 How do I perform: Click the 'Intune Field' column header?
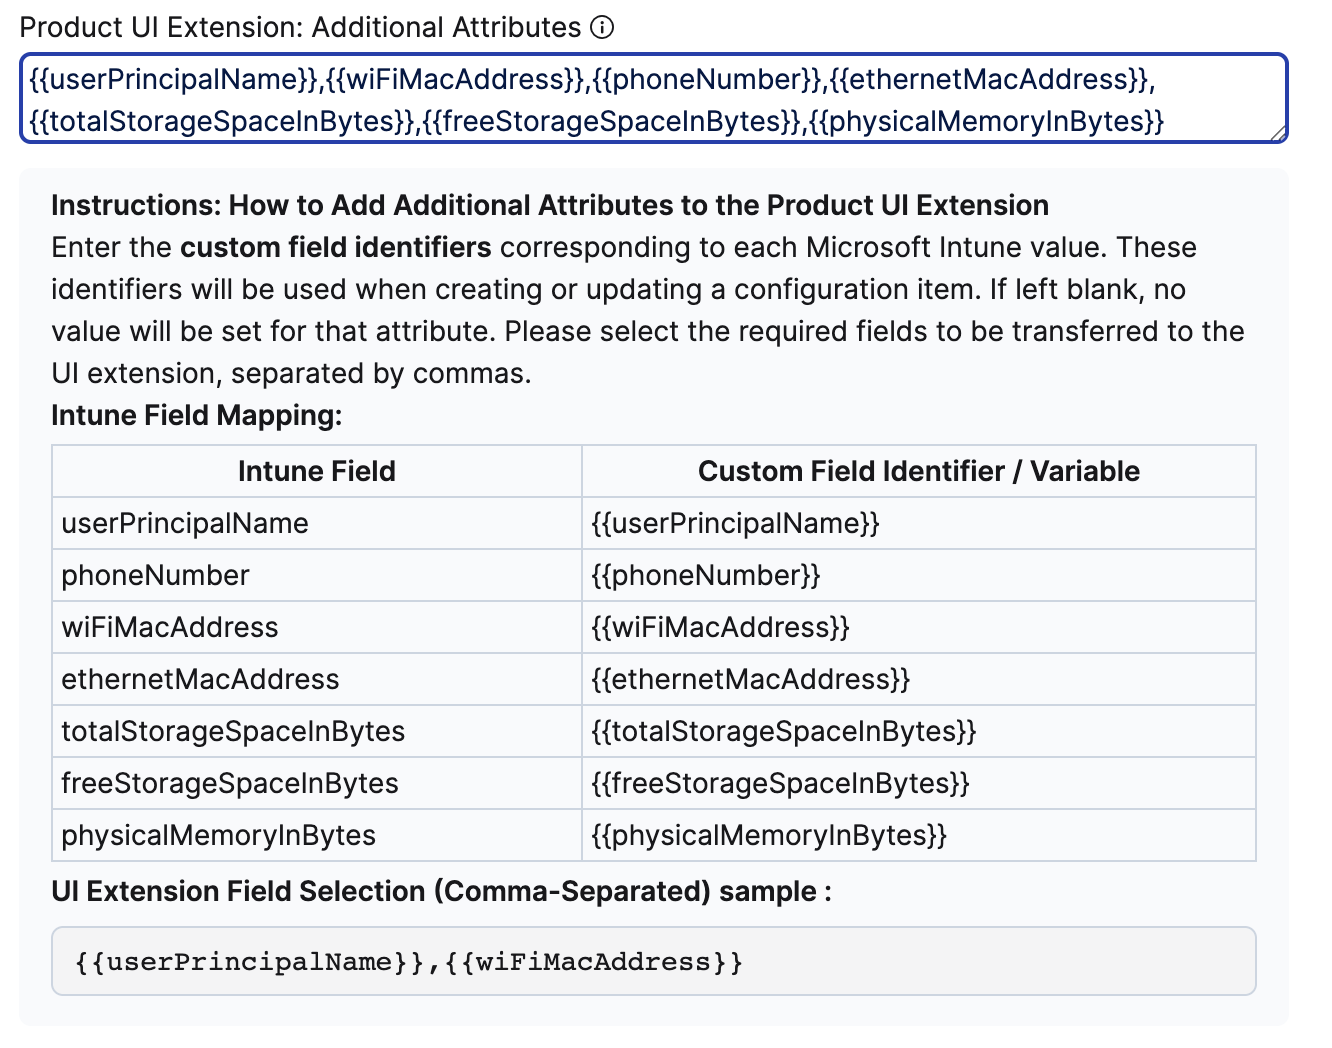(317, 471)
